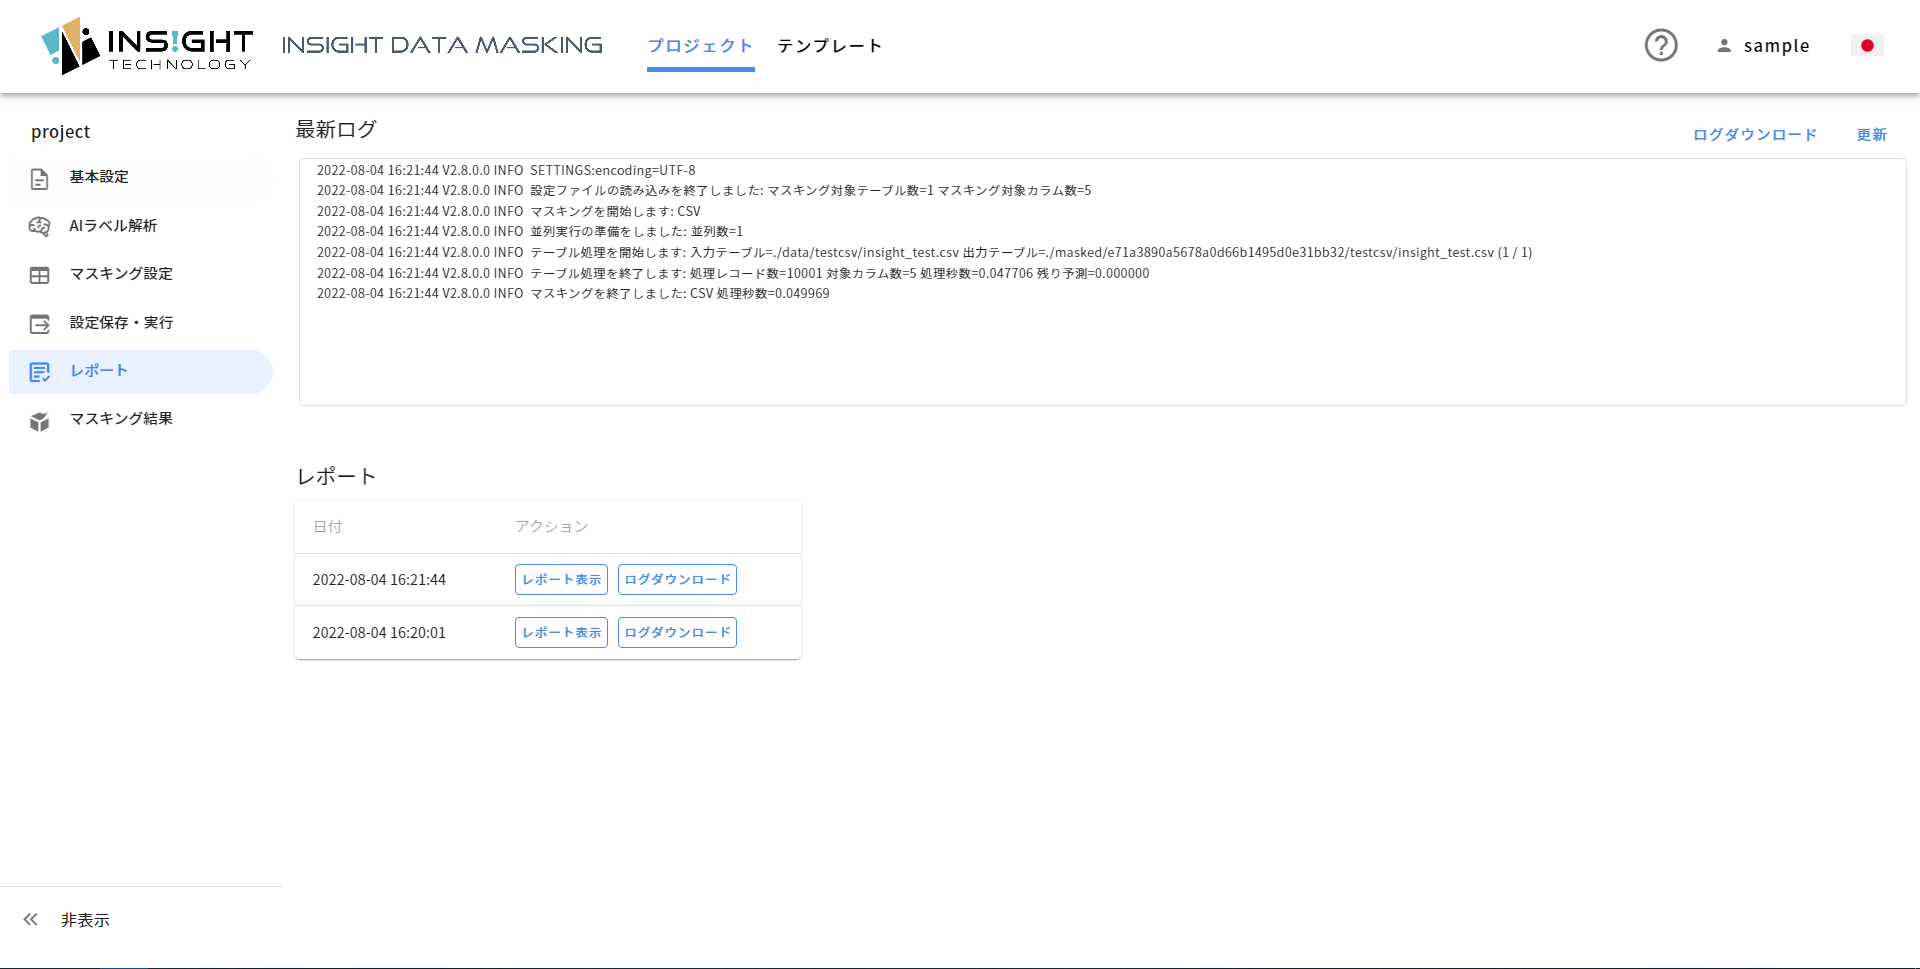Click the Insight Technology logo
Viewport: 1920px width, 969px height.
click(x=147, y=46)
